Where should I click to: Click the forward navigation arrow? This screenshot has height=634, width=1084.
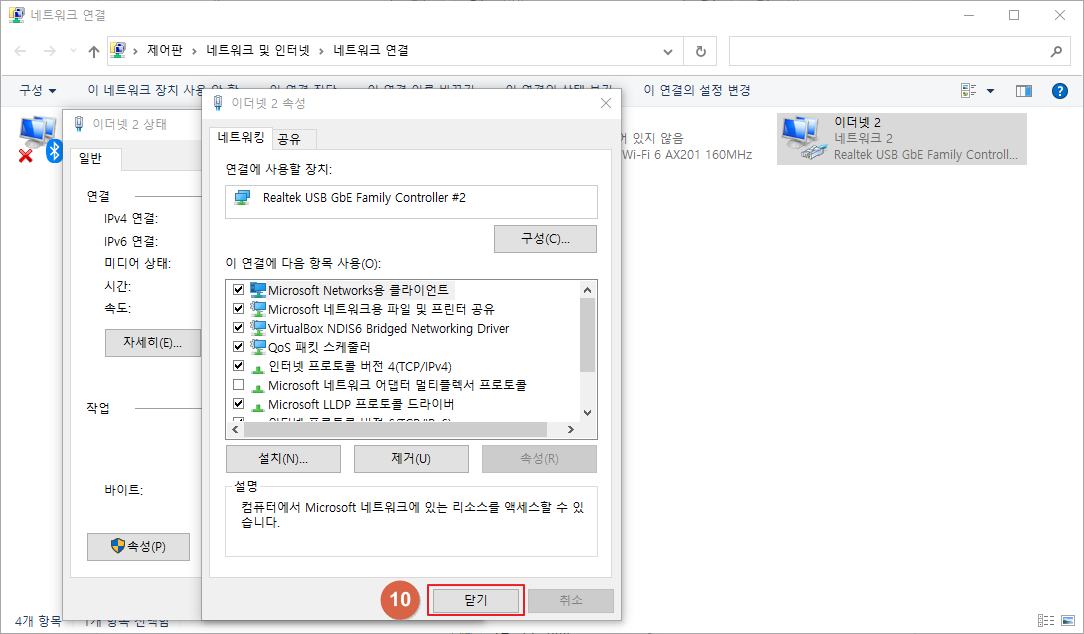coord(50,51)
